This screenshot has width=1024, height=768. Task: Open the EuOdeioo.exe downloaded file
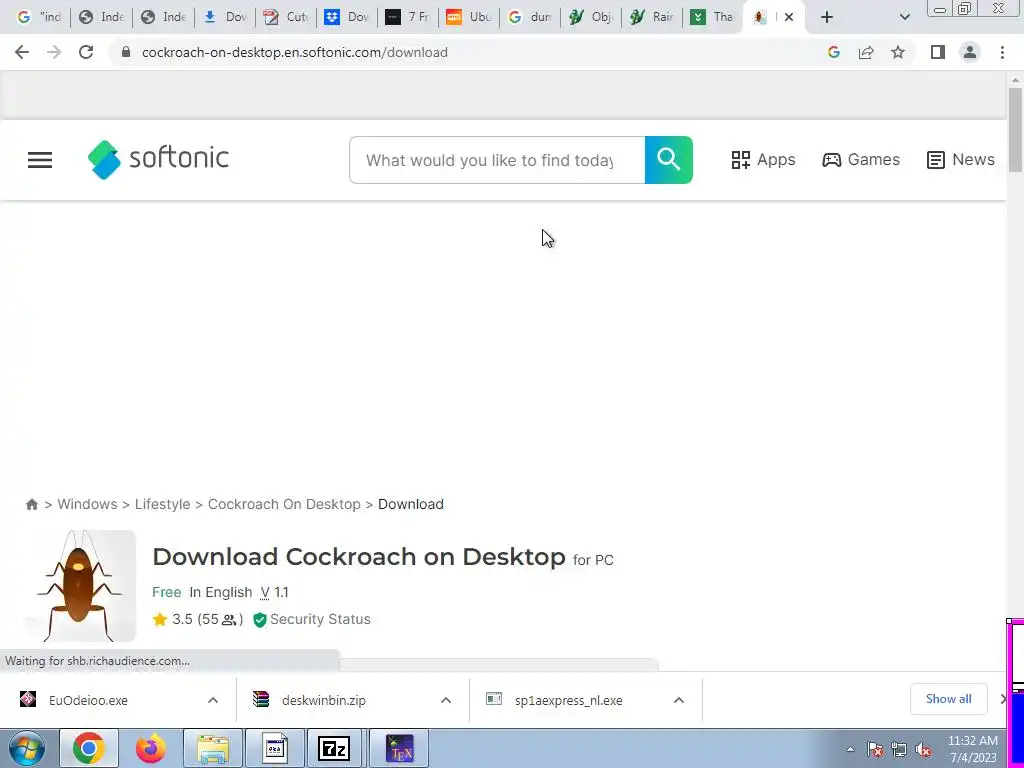pos(88,700)
